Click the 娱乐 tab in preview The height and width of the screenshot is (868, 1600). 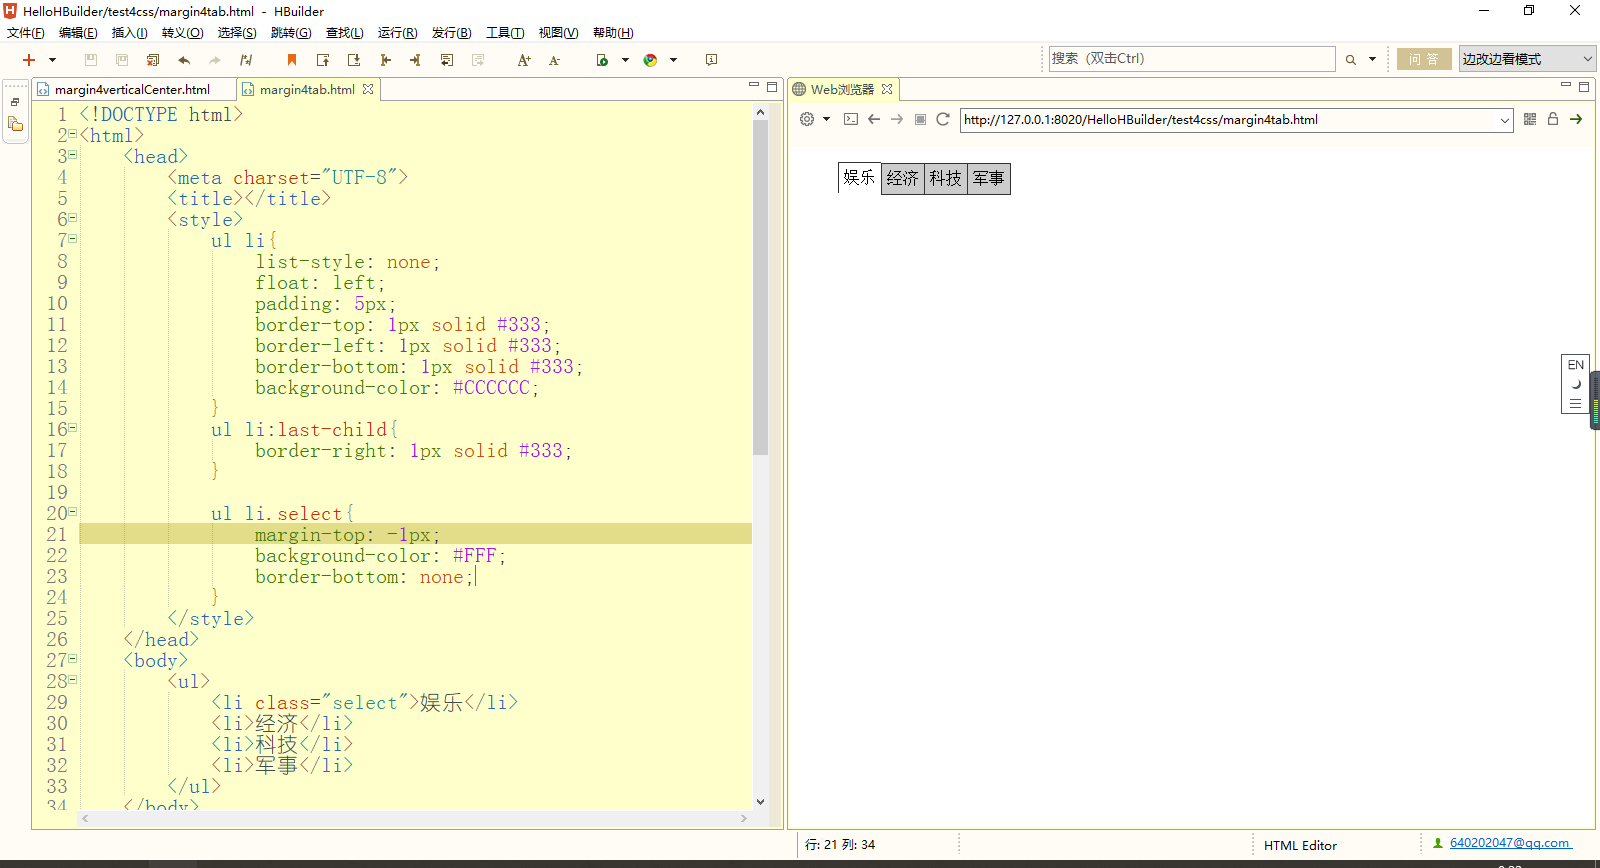point(859,177)
